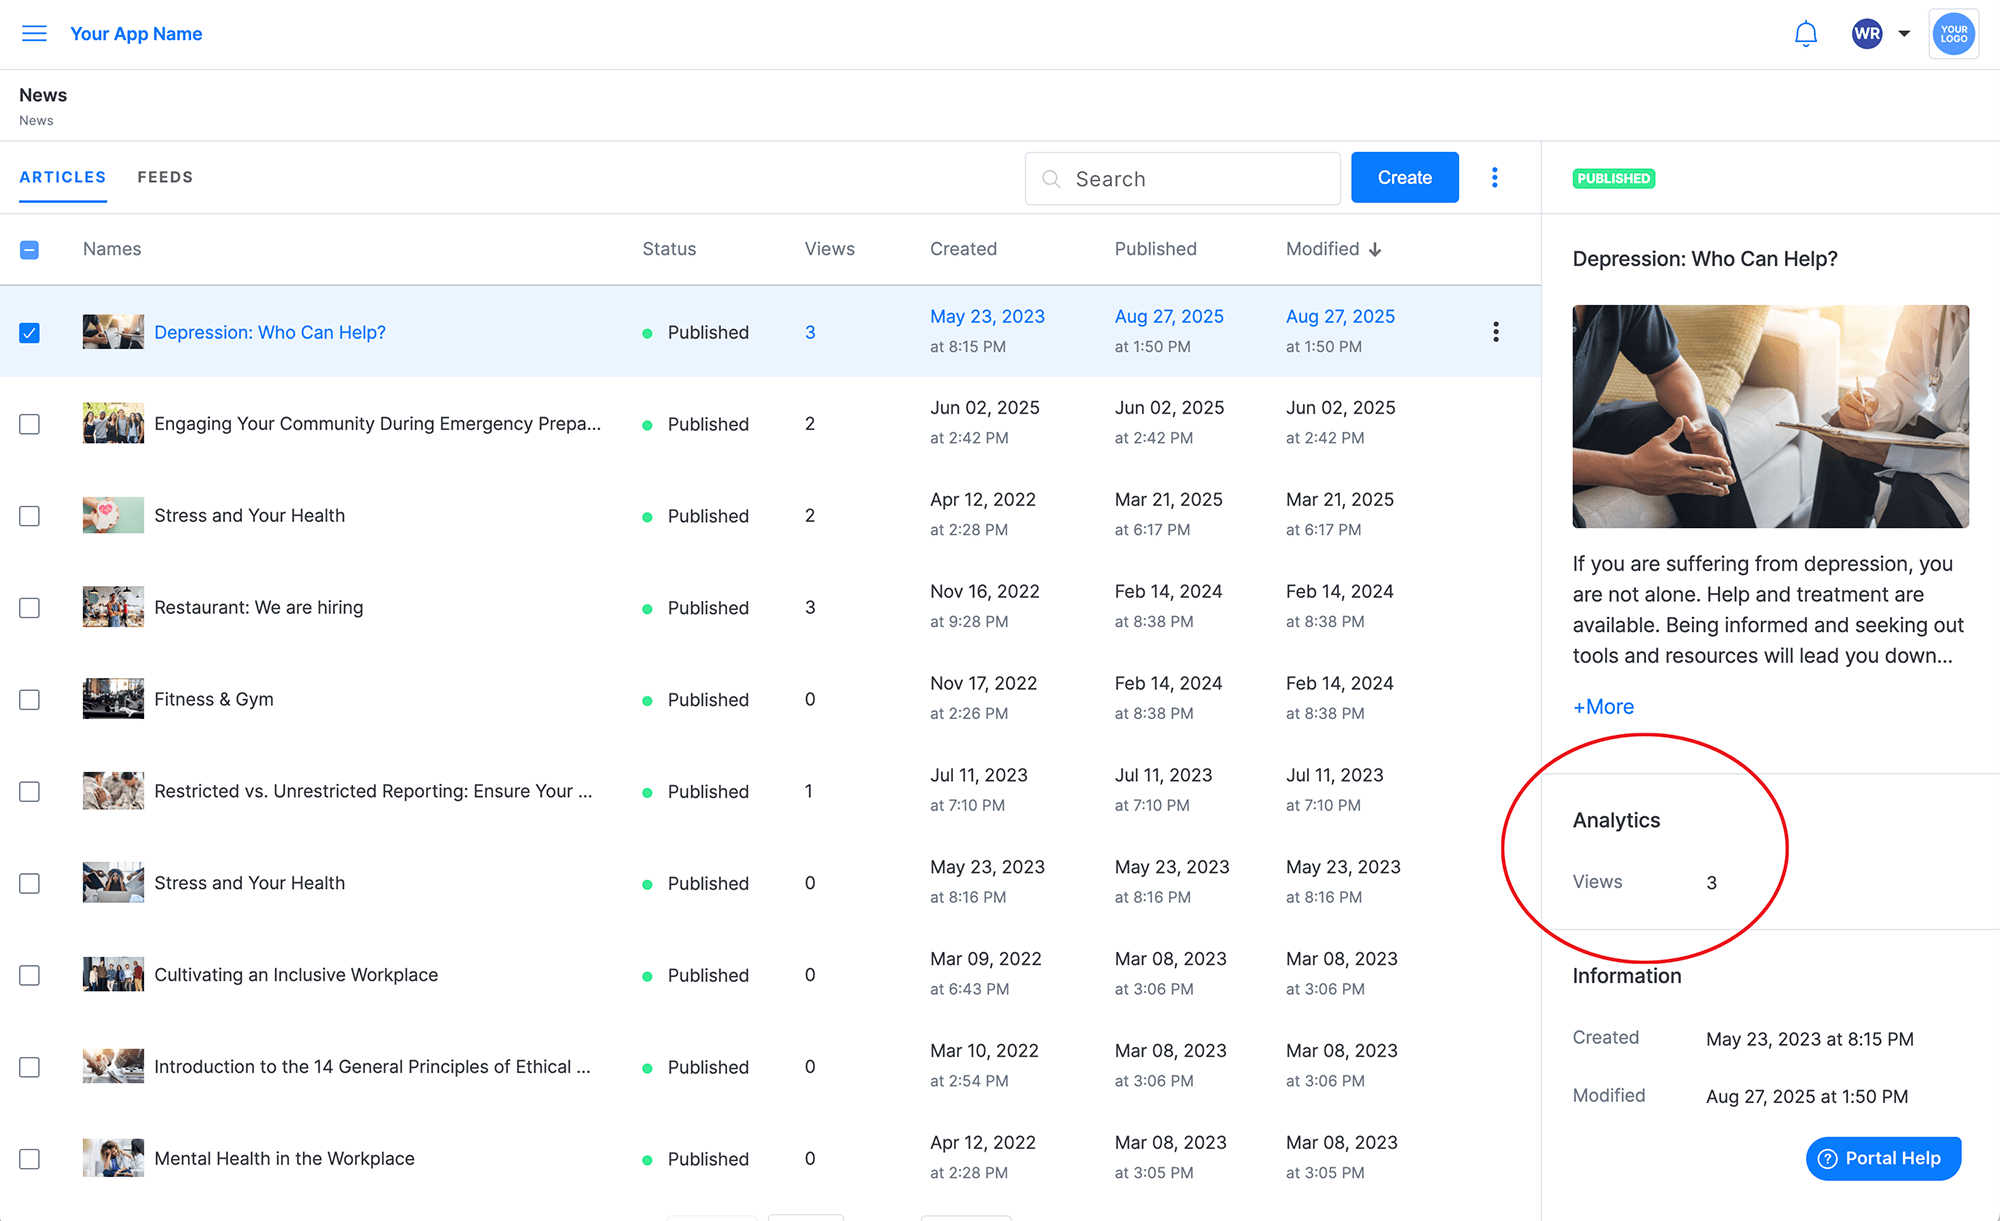Open the Your App Name home link
Viewport: 2000px width, 1221px height.
coord(136,34)
